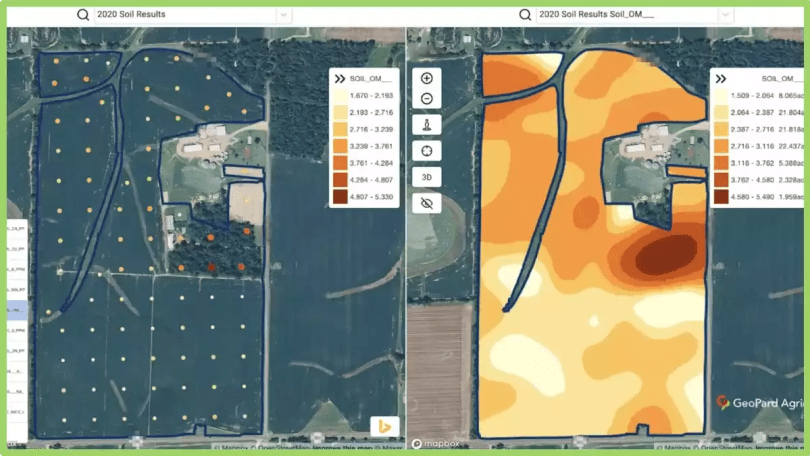The height and width of the screenshot is (456, 810).
Task: Select left legend swatch 3.239 - 3.761
Action: (x=340, y=146)
